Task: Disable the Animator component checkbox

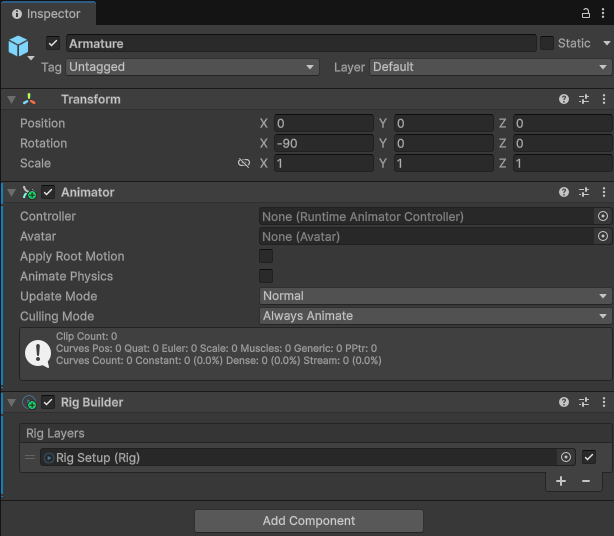Action: pos(48,192)
